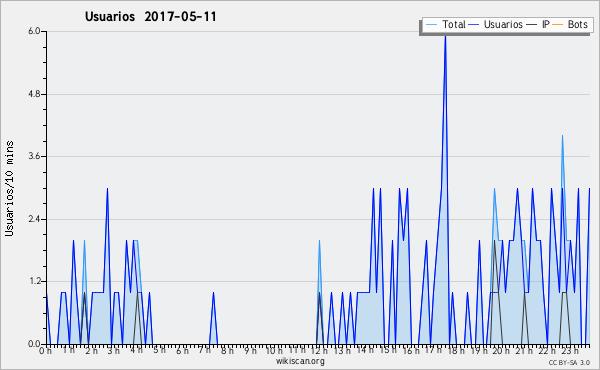The image size is (600, 370).
Task: Click the 0.0 y-axis value
Action: [x=34, y=344]
